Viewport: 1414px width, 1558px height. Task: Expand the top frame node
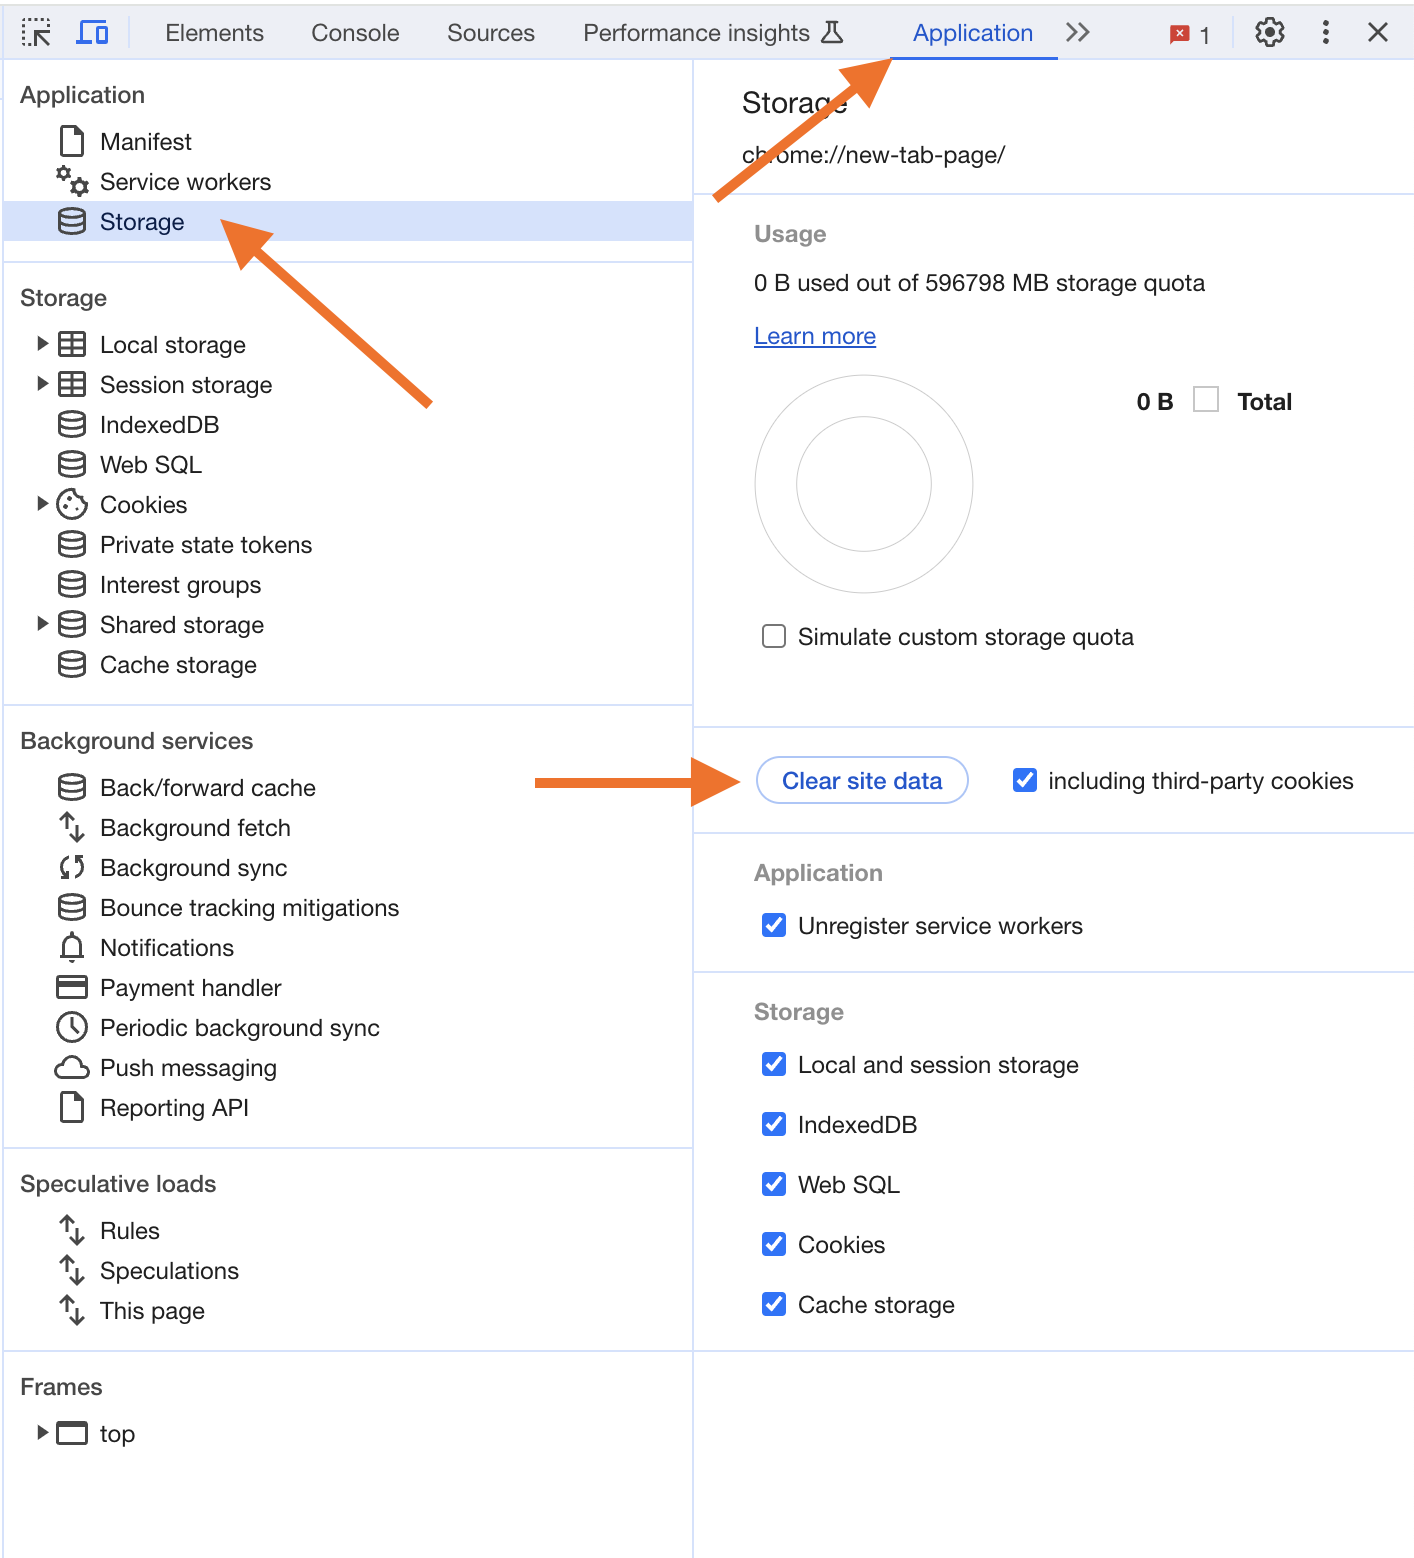point(42,1432)
